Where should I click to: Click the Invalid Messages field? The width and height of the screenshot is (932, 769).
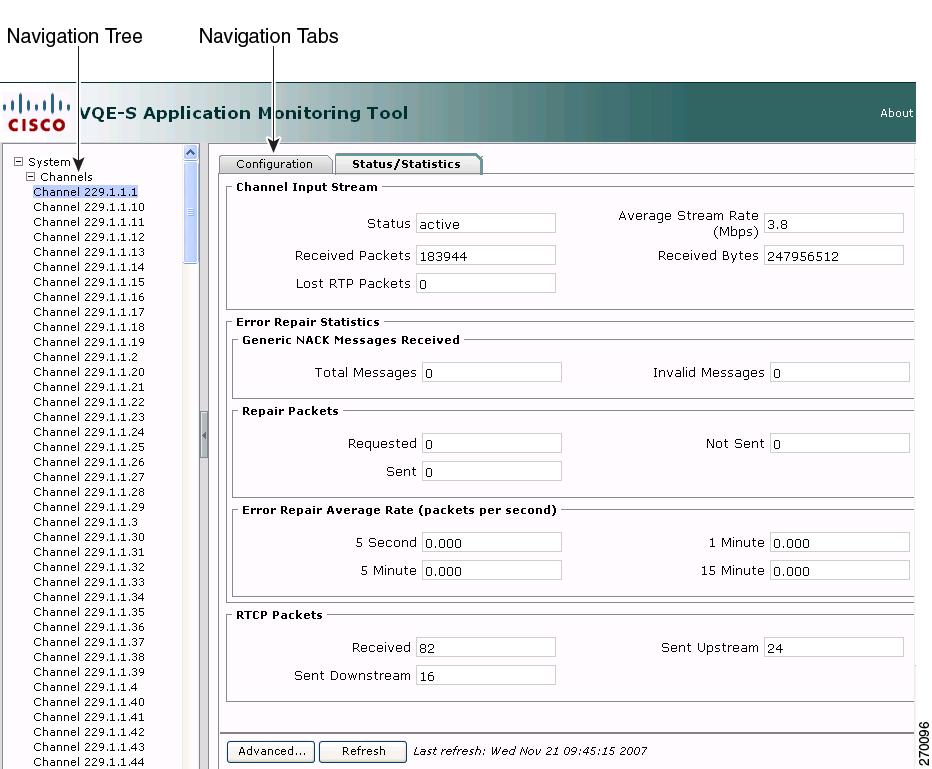click(839, 373)
